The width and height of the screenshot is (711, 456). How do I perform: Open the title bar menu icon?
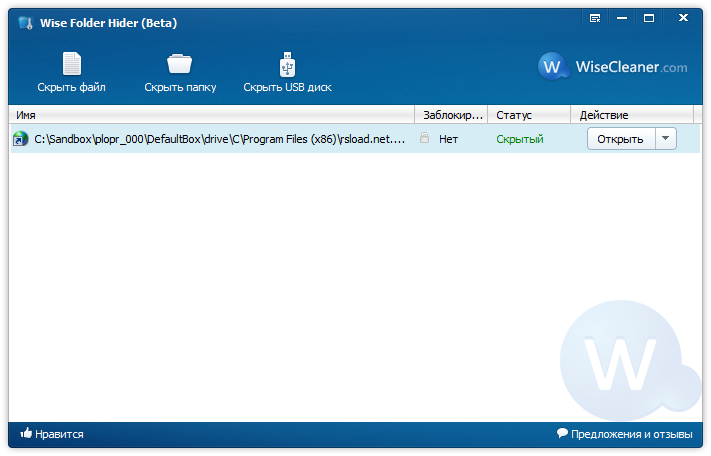[595, 18]
